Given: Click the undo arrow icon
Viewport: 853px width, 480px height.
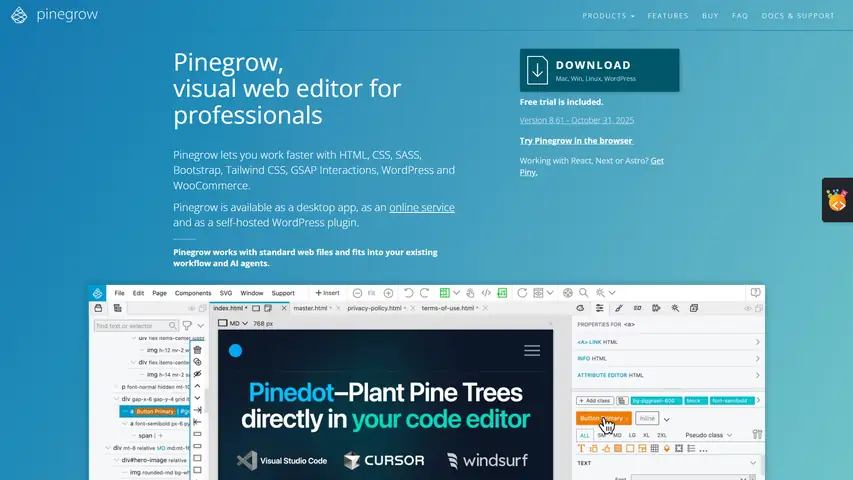Looking at the screenshot, I should [409, 293].
